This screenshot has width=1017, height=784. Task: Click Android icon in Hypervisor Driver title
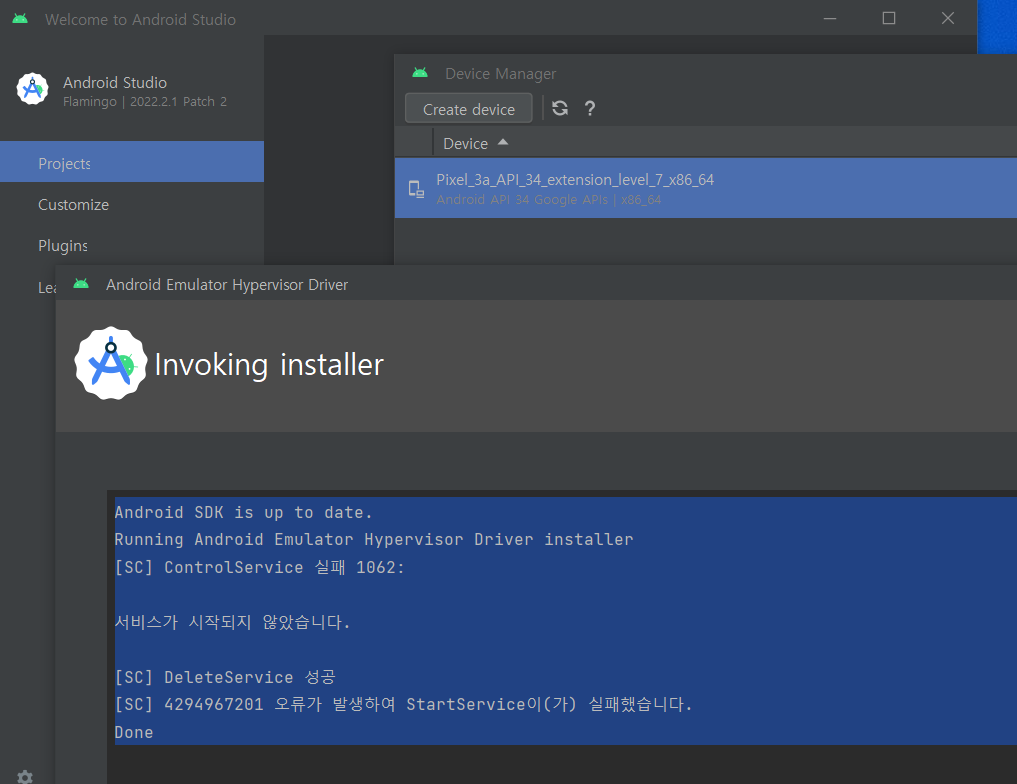tap(81, 284)
